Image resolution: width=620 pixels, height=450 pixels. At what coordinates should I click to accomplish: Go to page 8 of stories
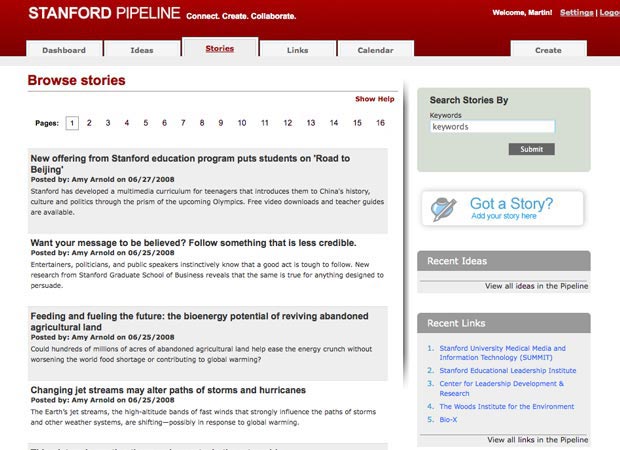pos(202,123)
